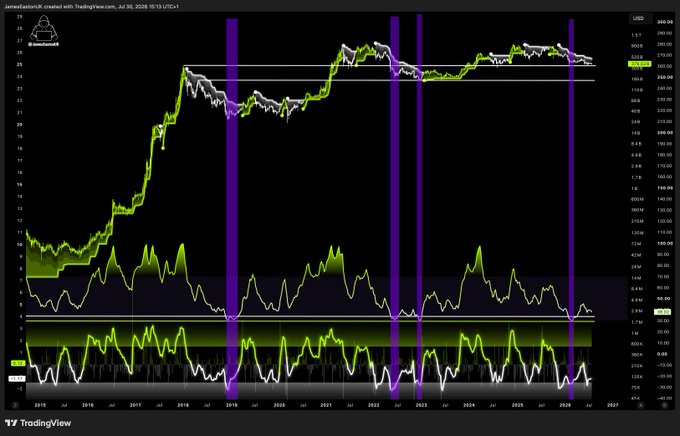
Task: Open the USD currency selector
Action: [640, 19]
